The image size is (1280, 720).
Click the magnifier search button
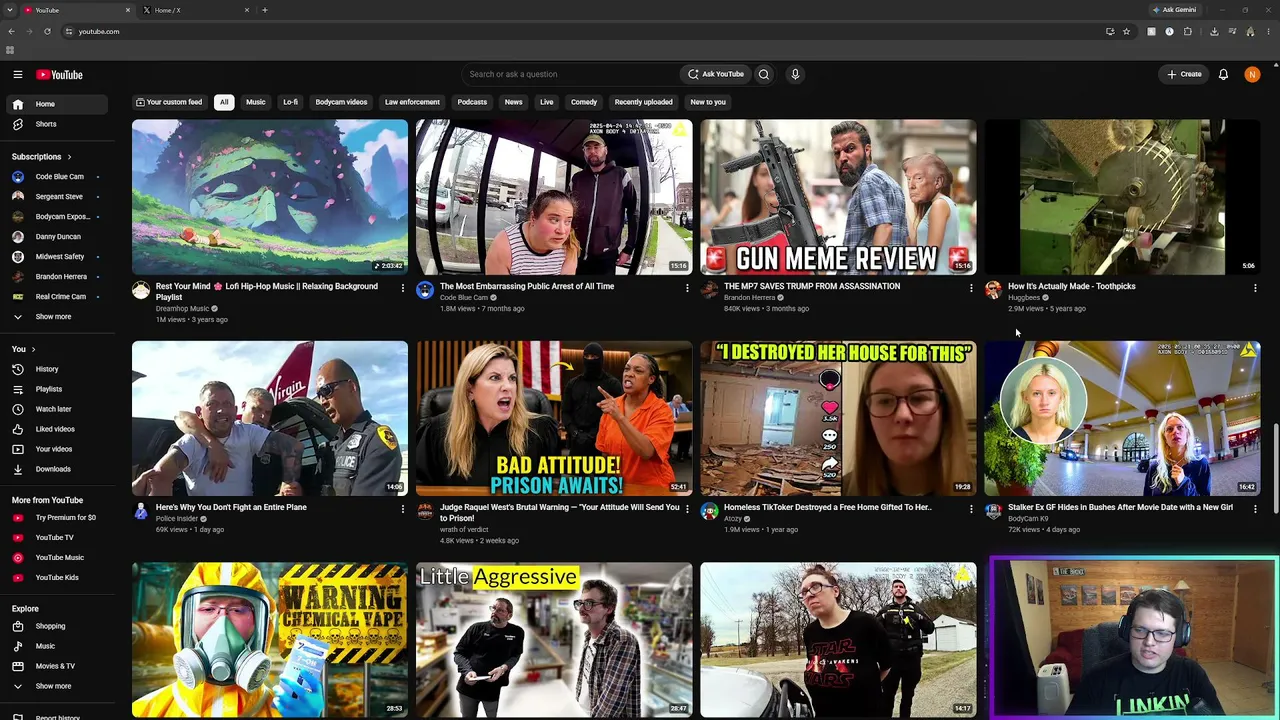[x=764, y=74]
